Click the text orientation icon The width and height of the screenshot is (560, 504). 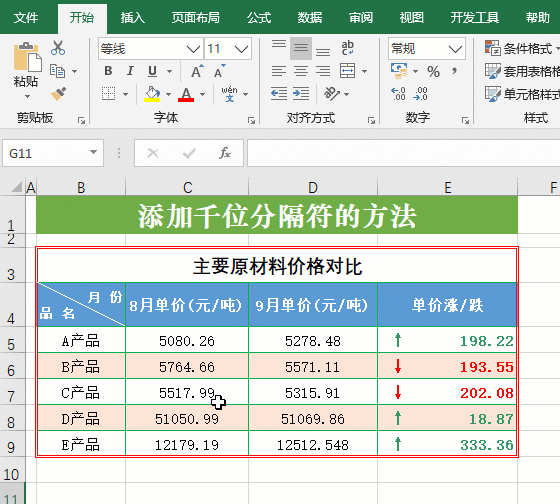332,94
